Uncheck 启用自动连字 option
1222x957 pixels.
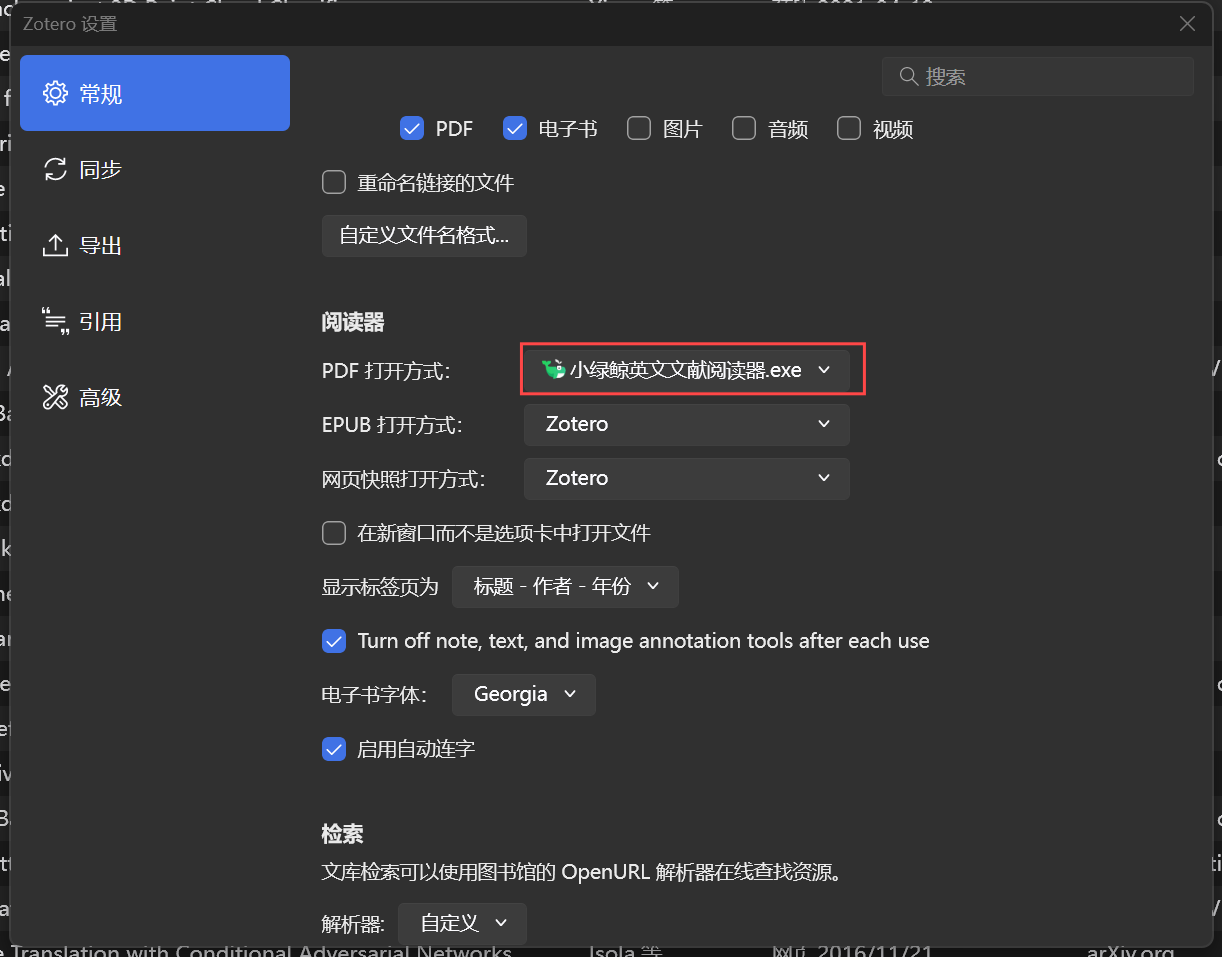pyautogui.click(x=334, y=748)
